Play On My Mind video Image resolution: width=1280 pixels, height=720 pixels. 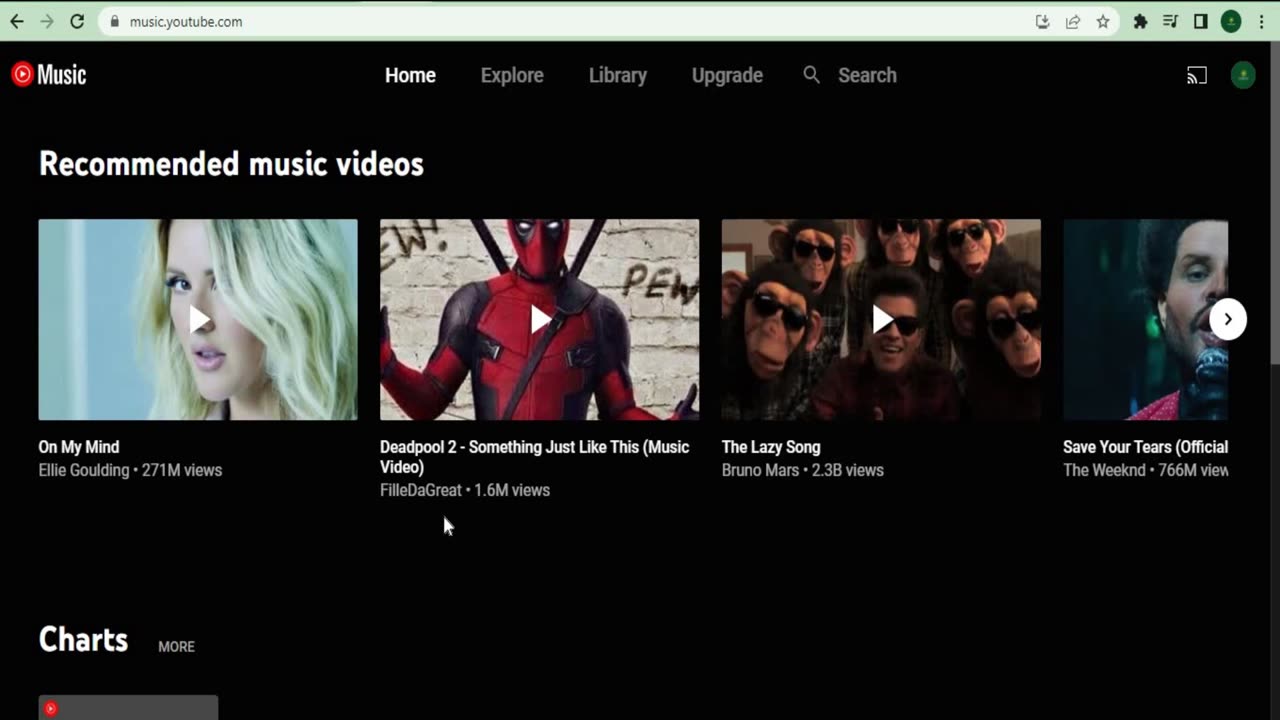tap(198, 320)
